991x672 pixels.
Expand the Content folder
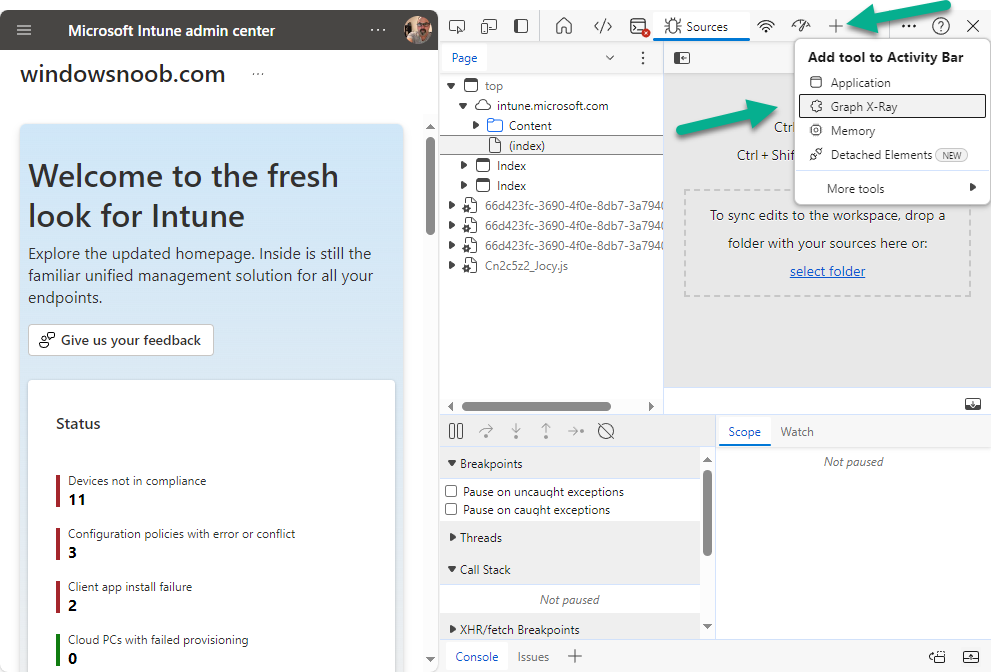tap(476, 125)
